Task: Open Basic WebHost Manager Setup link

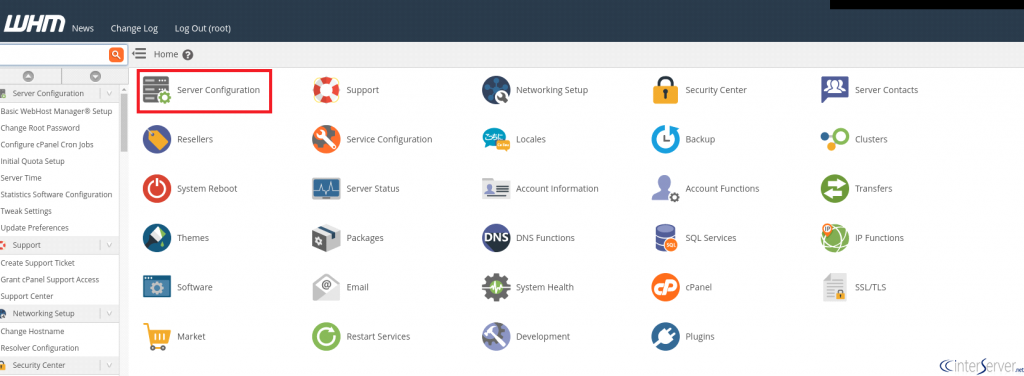Action: point(56,111)
